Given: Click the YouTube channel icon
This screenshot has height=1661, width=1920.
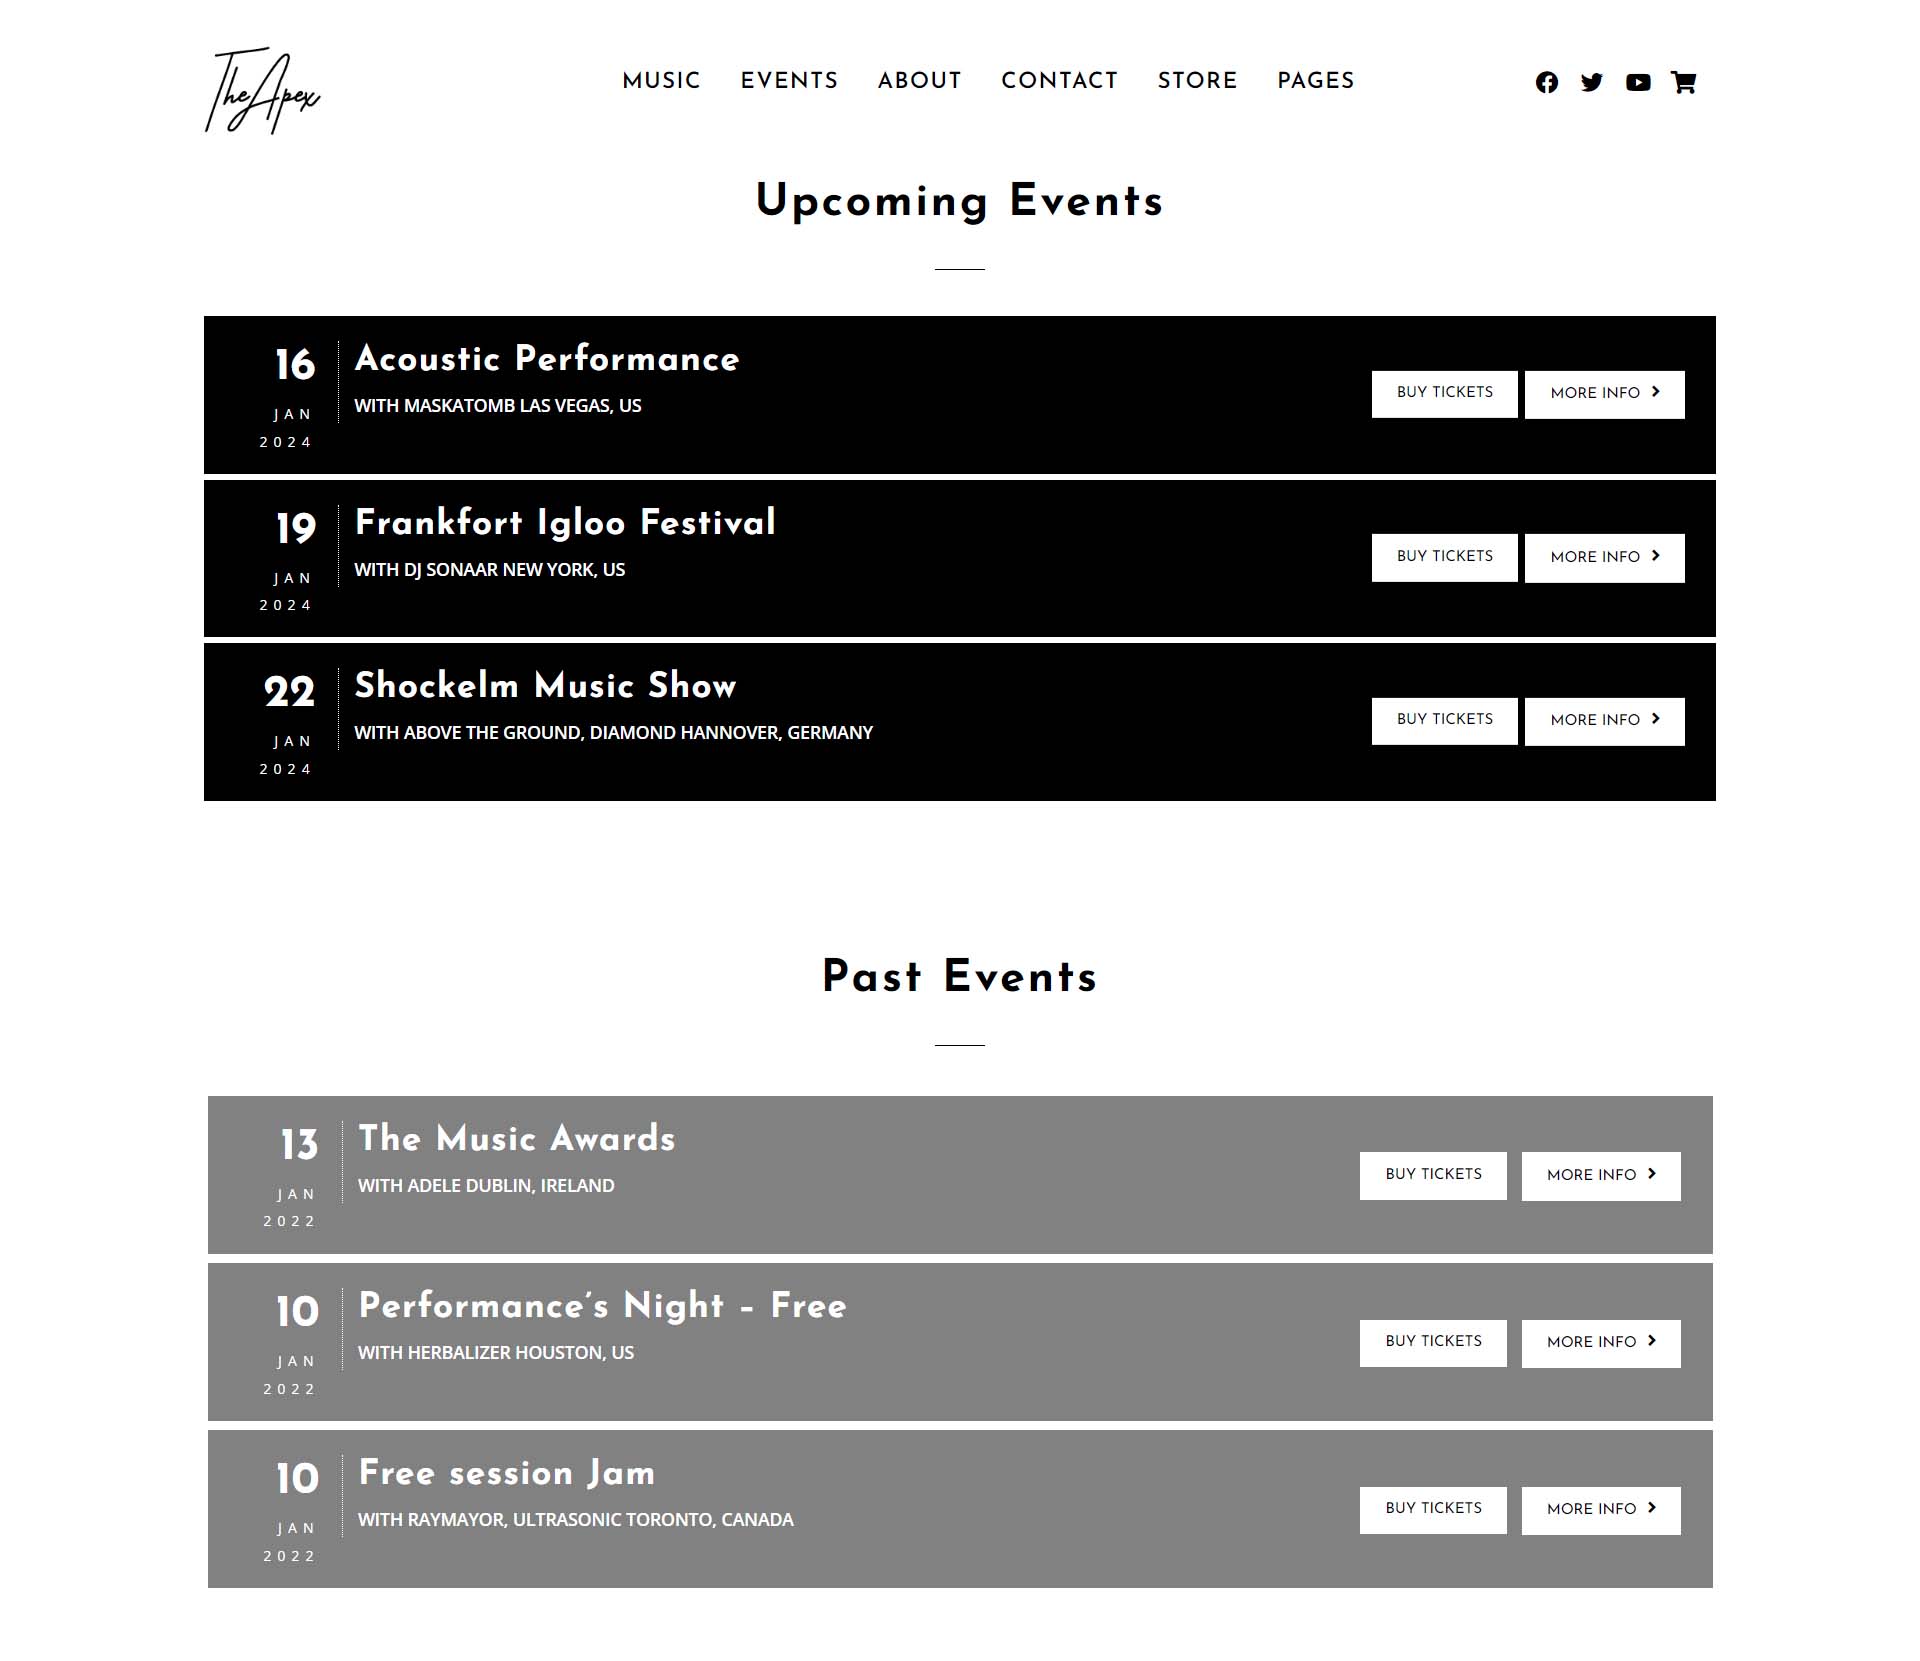Looking at the screenshot, I should point(1638,82).
